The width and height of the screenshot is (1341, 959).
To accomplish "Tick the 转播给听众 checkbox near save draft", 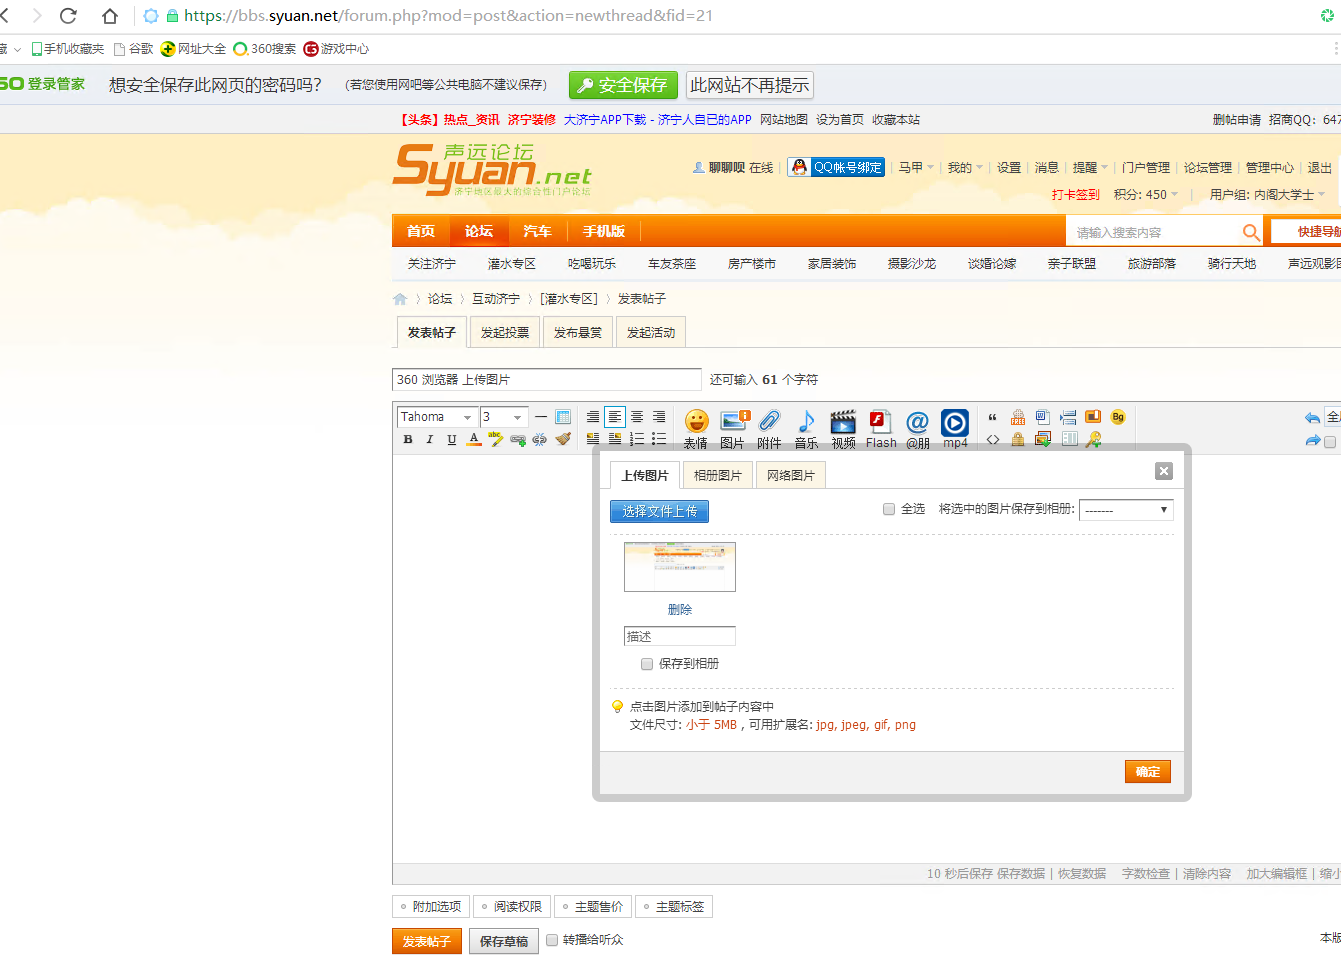I will pyautogui.click(x=552, y=940).
